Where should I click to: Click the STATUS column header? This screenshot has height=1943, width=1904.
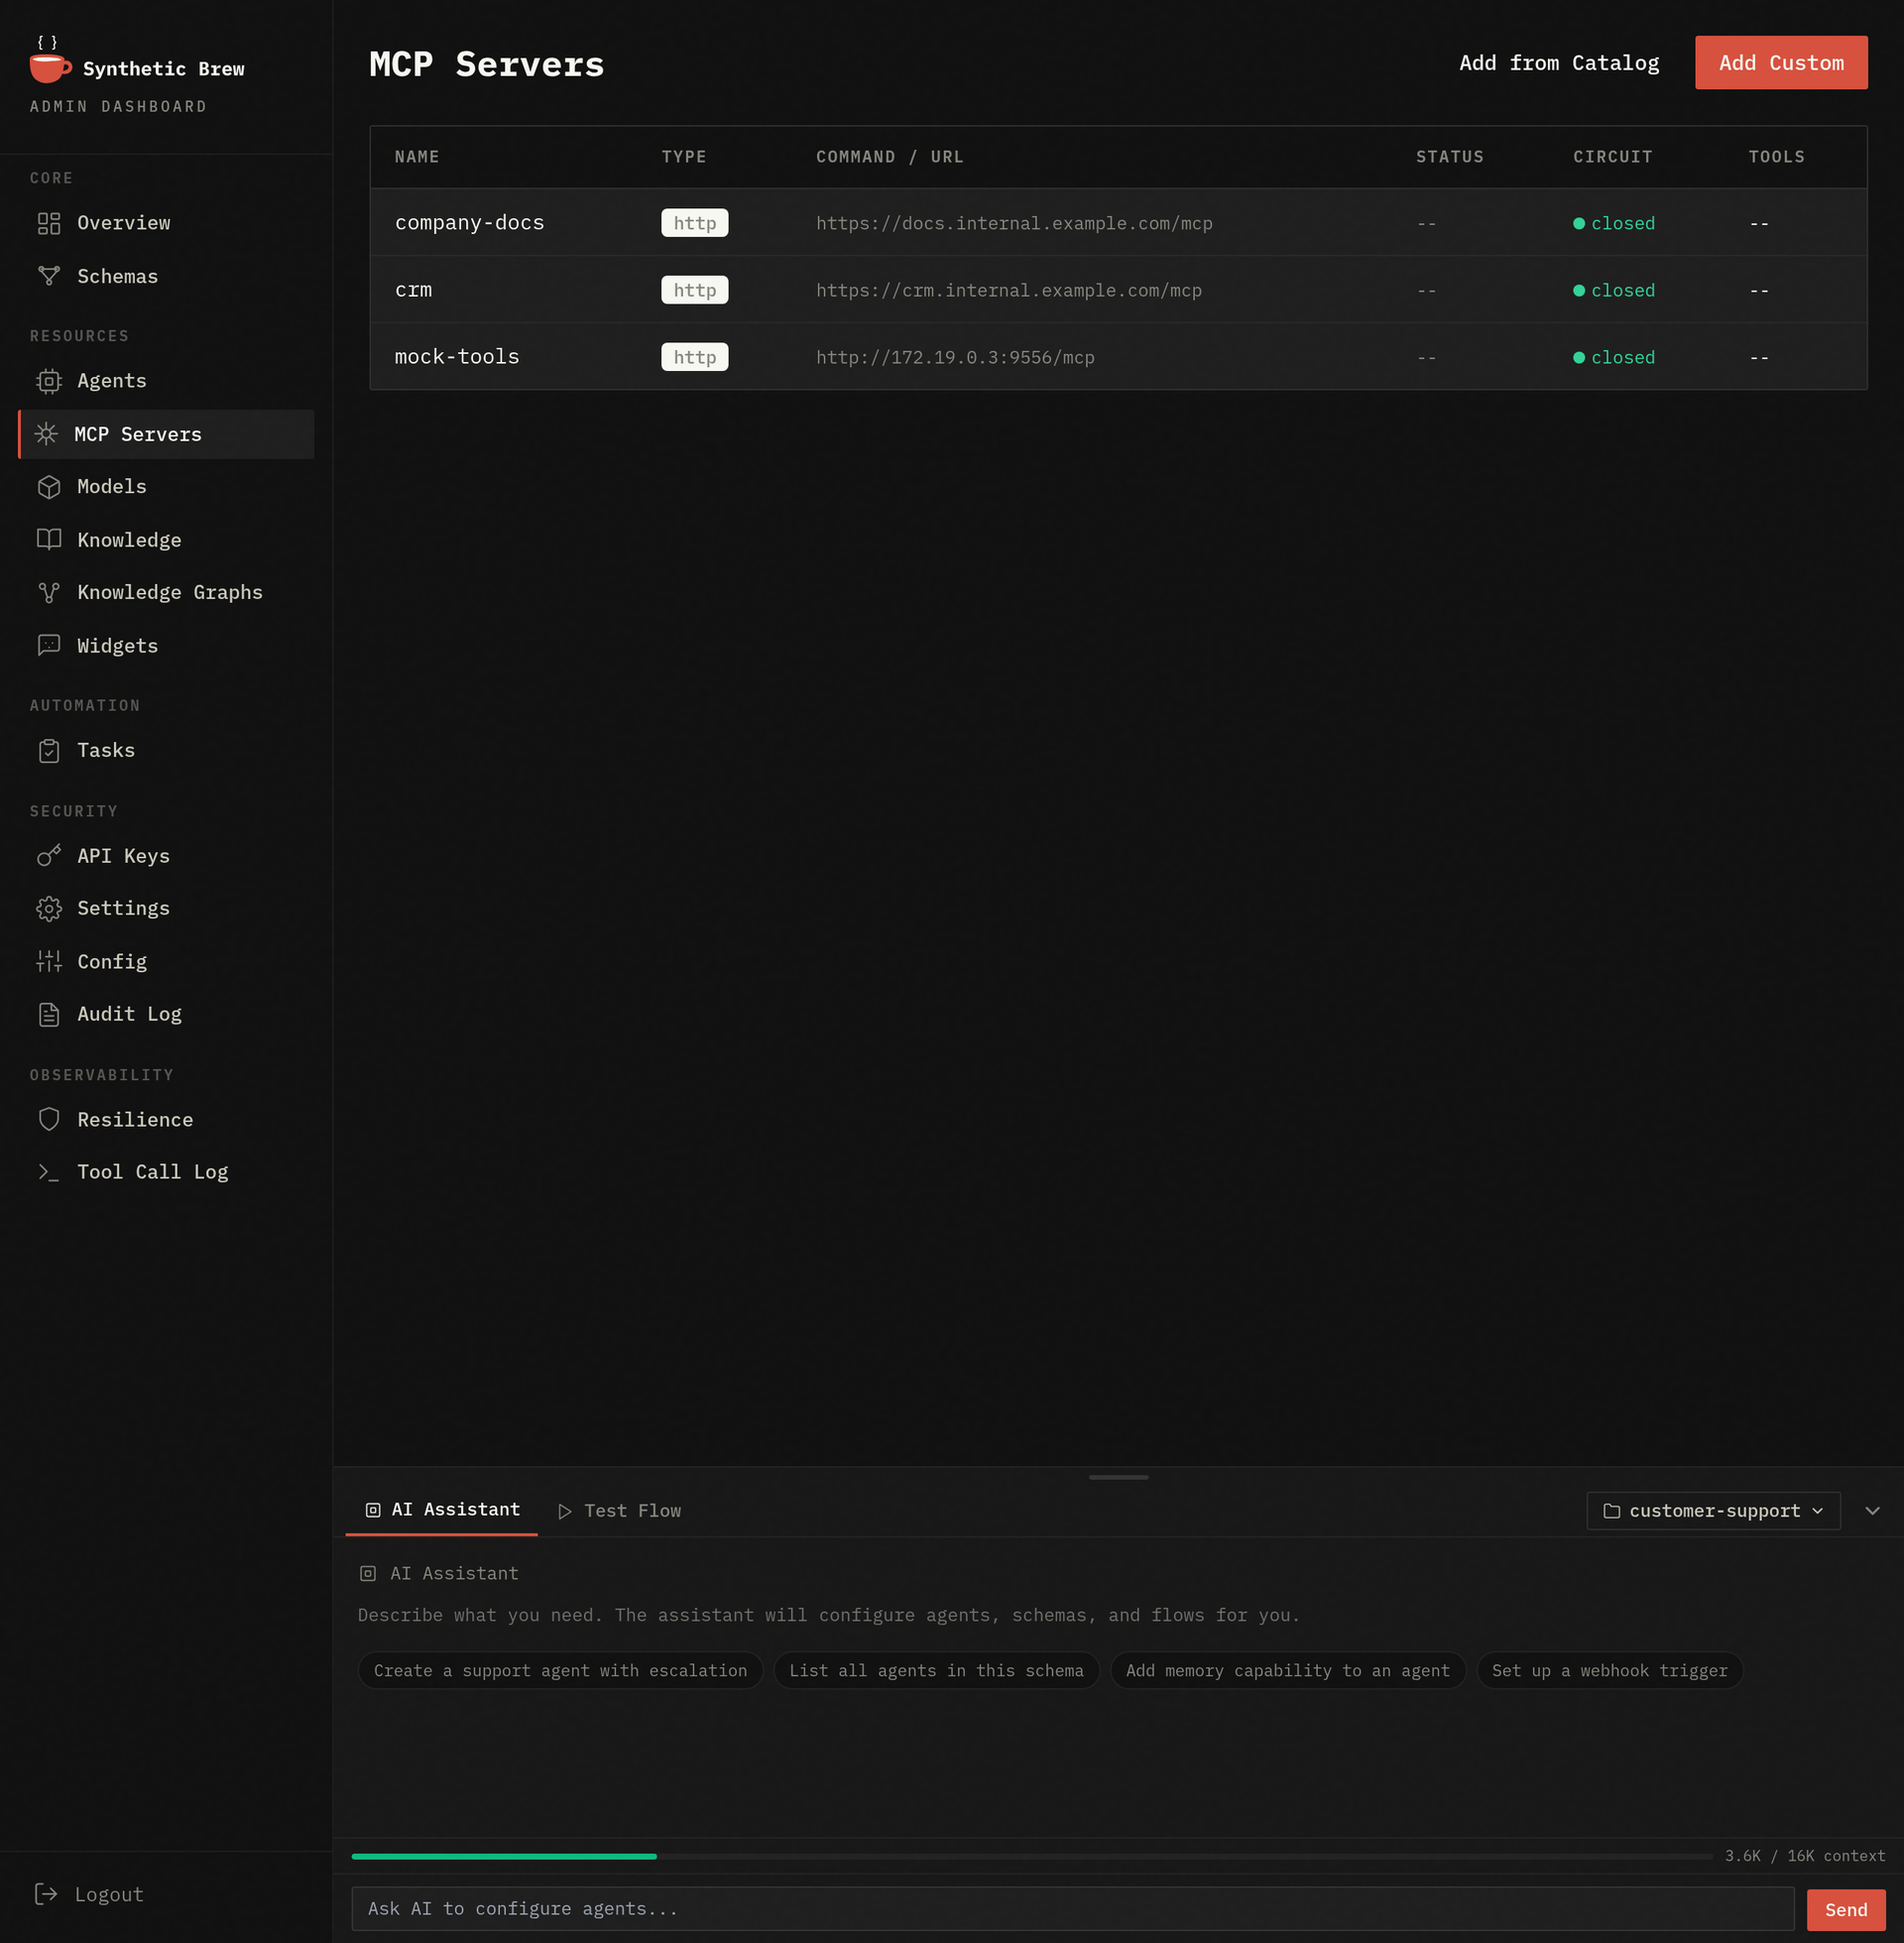click(1449, 157)
